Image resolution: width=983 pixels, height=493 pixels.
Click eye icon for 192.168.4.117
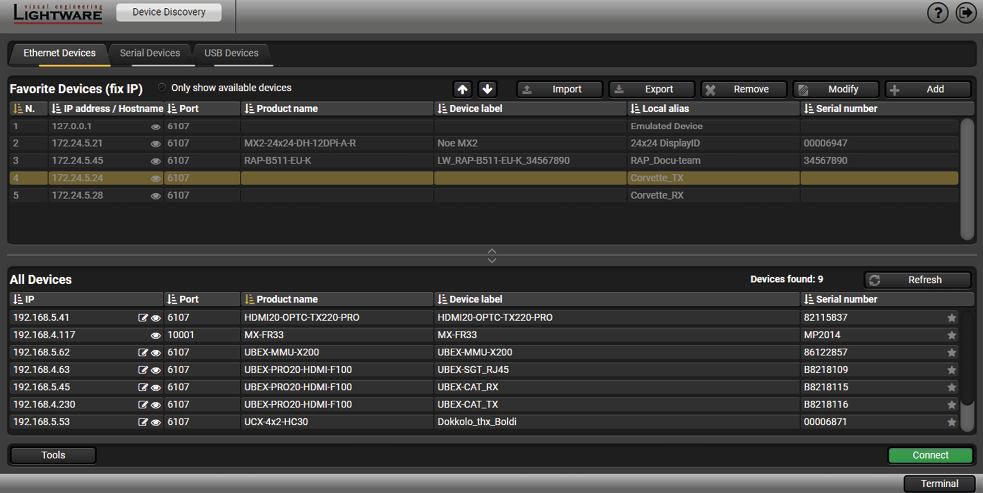[x=155, y=336]
